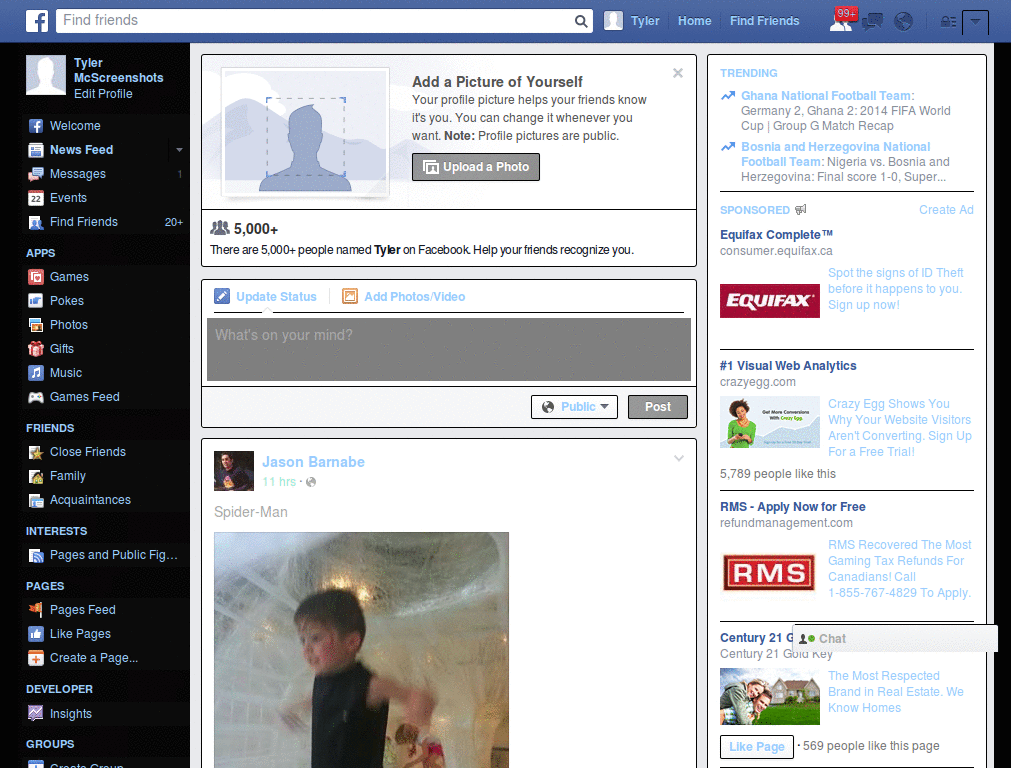The image size is (1024, 768).
Task: Click Jason Barnabe's avatar thumbnail
Action: 234,471
